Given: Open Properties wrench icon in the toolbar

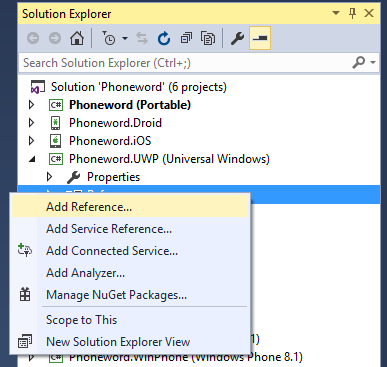Looking at the screenshot, I should [237, 38].
